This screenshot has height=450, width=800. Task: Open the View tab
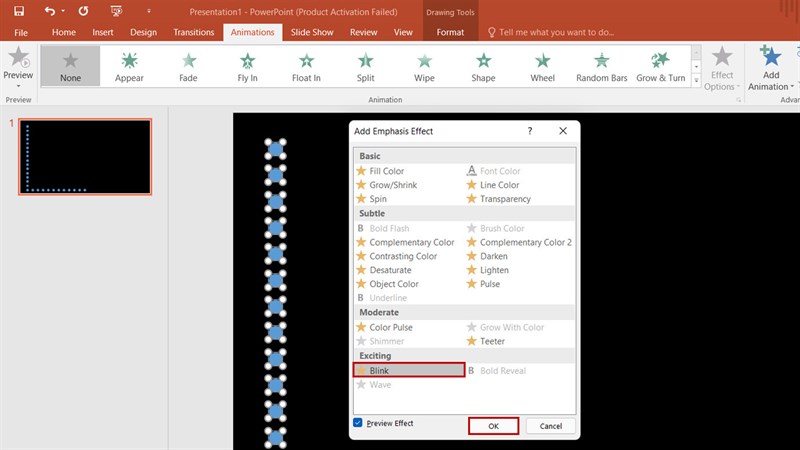pos(403,32)
